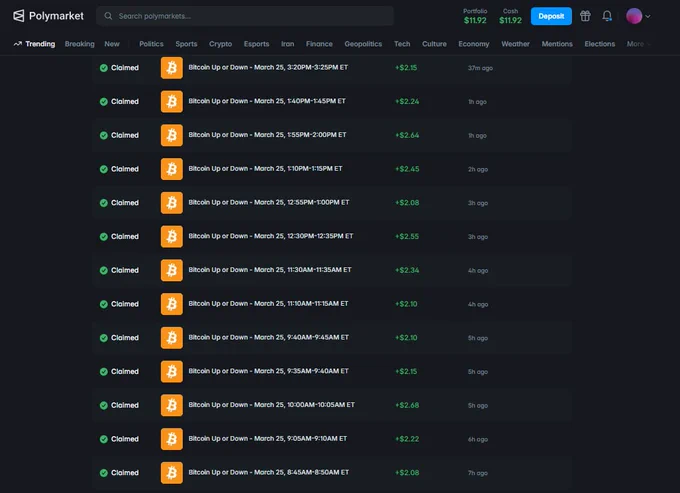Image resolution: width=680 pixels, height=493 pixels.
Task: Open the Esports category
Action: [256, 44]
